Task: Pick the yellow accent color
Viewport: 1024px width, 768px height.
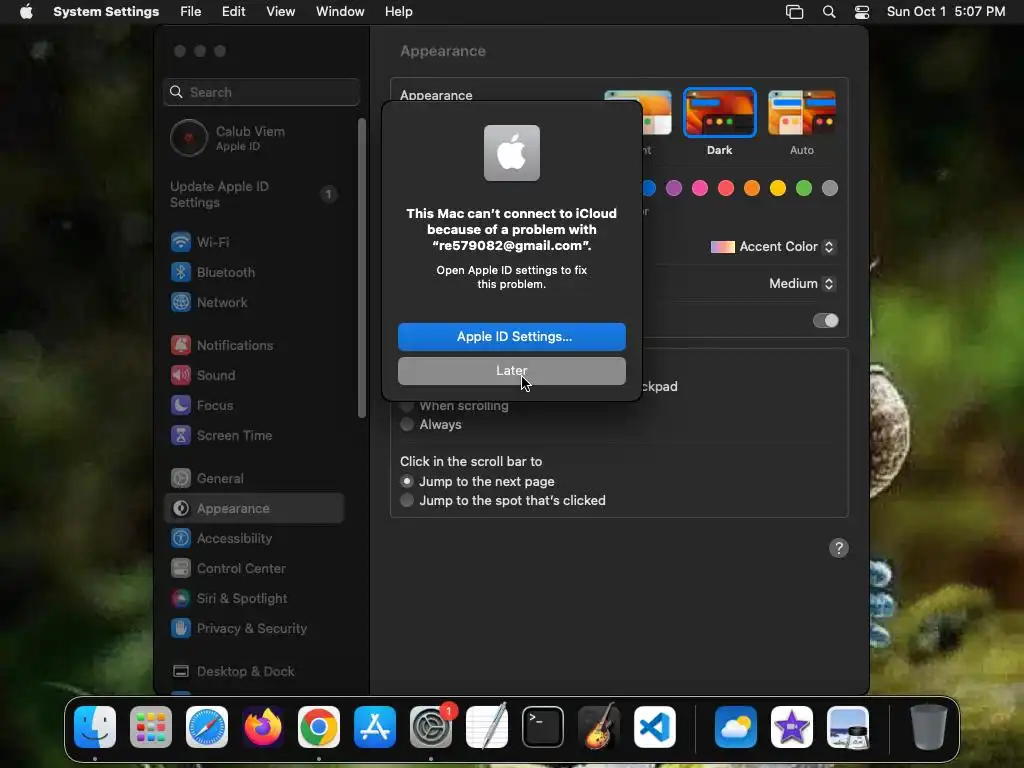Action: pos(778,189)
